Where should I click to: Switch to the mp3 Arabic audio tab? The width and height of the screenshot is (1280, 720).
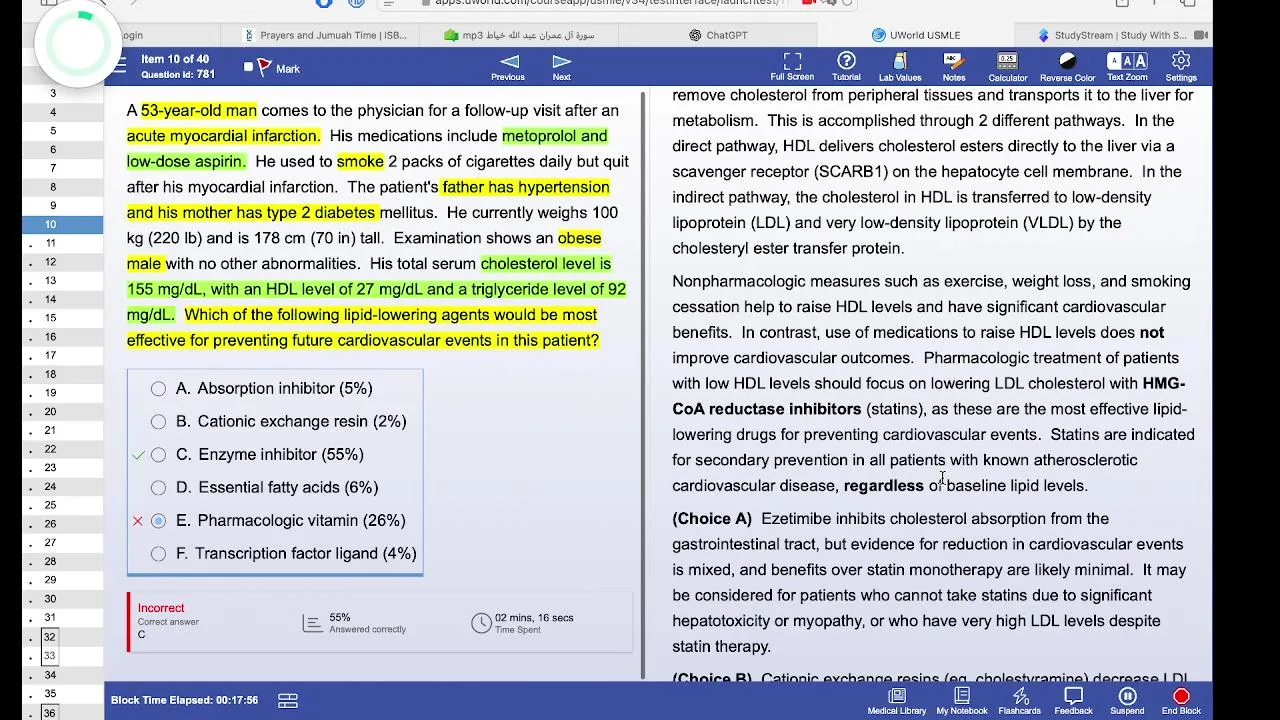pyautogui.click(x=520, y=35)
